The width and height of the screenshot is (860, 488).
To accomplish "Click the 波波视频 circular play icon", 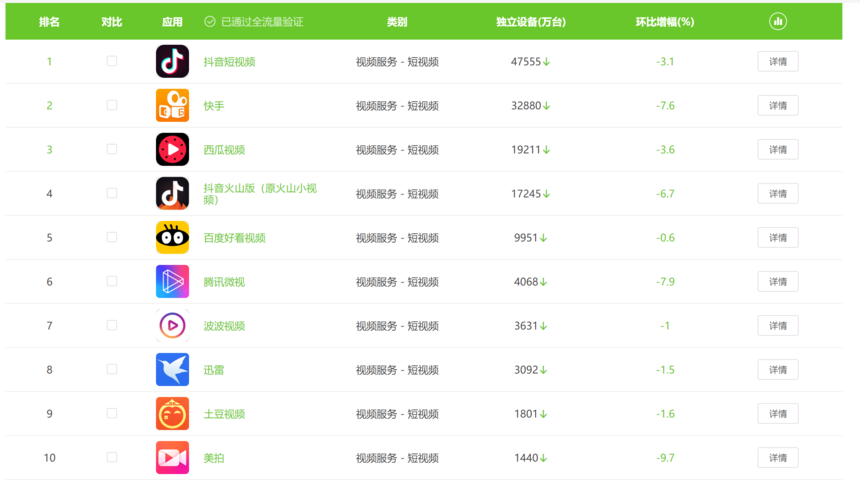I will click(x=172, y=326).
